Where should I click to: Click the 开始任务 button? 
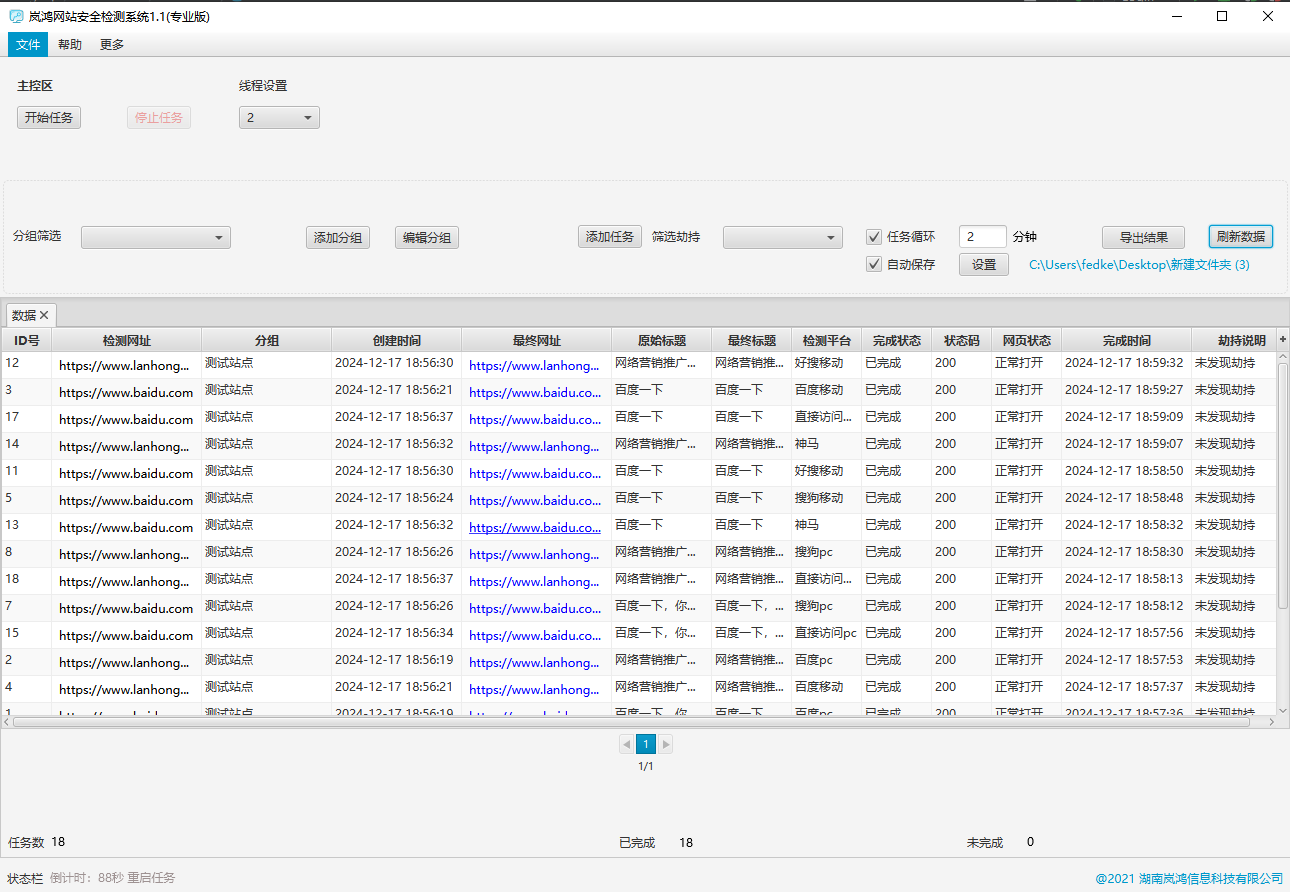point(49,118)
